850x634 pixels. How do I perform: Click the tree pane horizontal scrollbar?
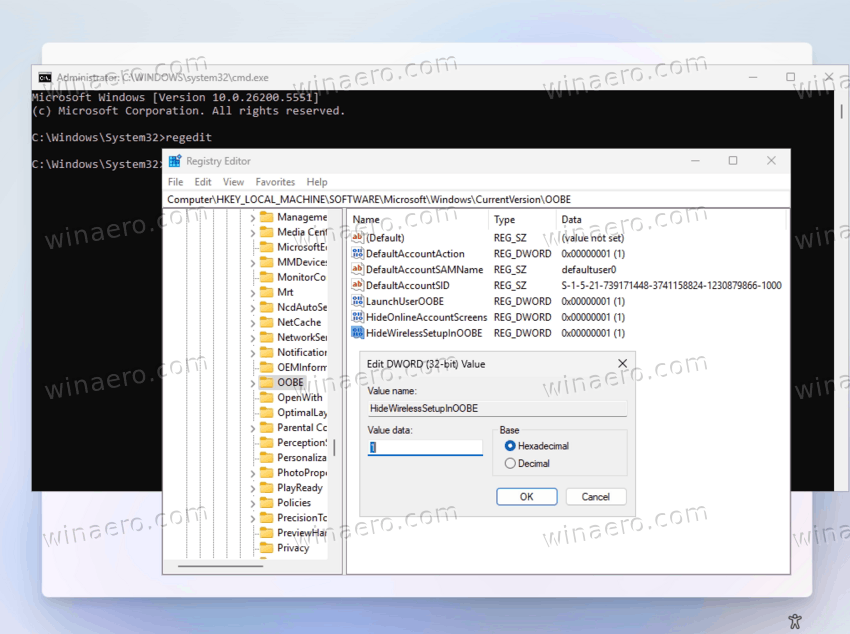click(x=221, y=566)
